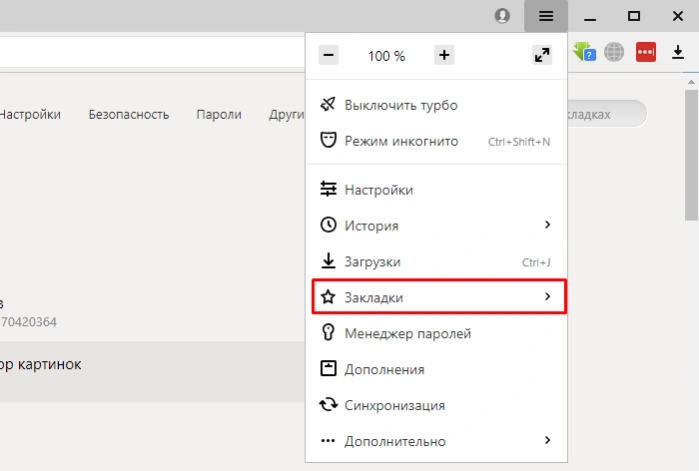The width and height of the screenshot is (699, 471).
Task: Click the gray globe extension icon
Action: (614, 52)
